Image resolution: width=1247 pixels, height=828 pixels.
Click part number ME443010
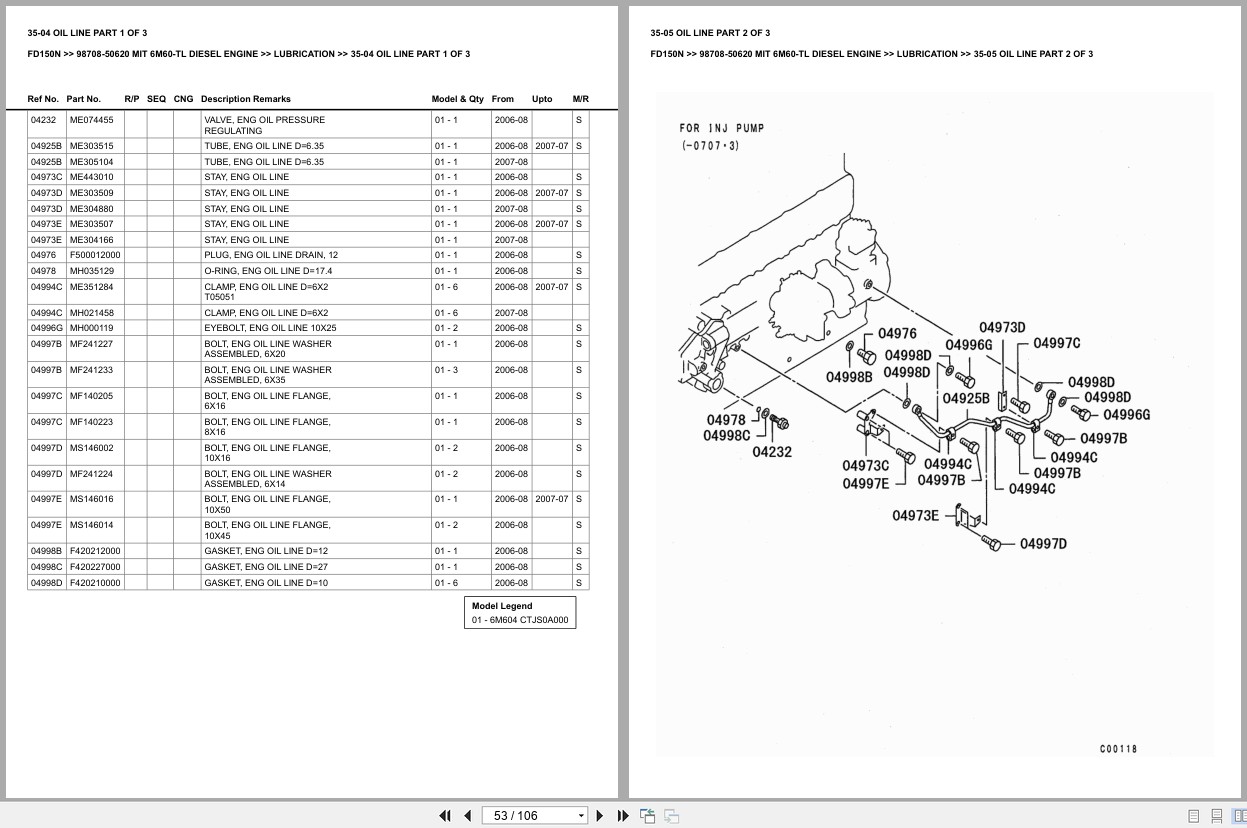click(91, 177)
